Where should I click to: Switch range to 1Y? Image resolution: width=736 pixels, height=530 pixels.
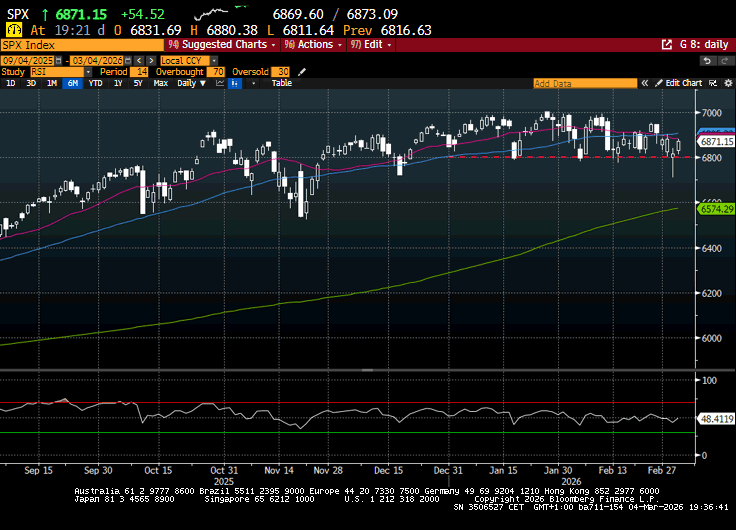[116, 83]
